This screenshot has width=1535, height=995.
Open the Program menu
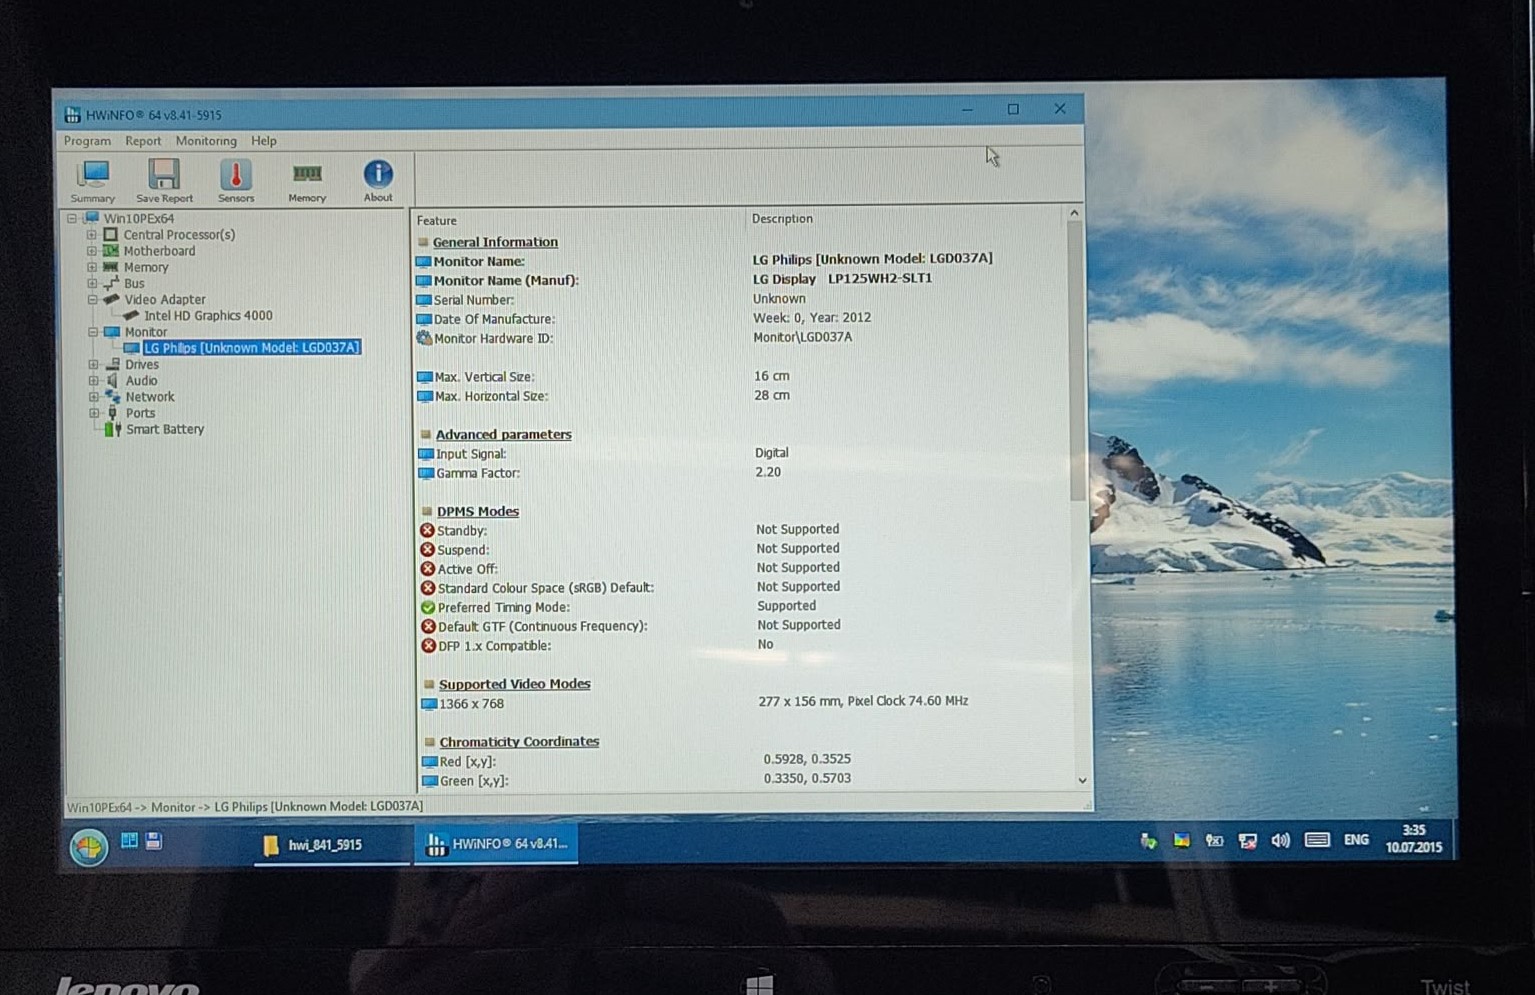coord(87,141)
